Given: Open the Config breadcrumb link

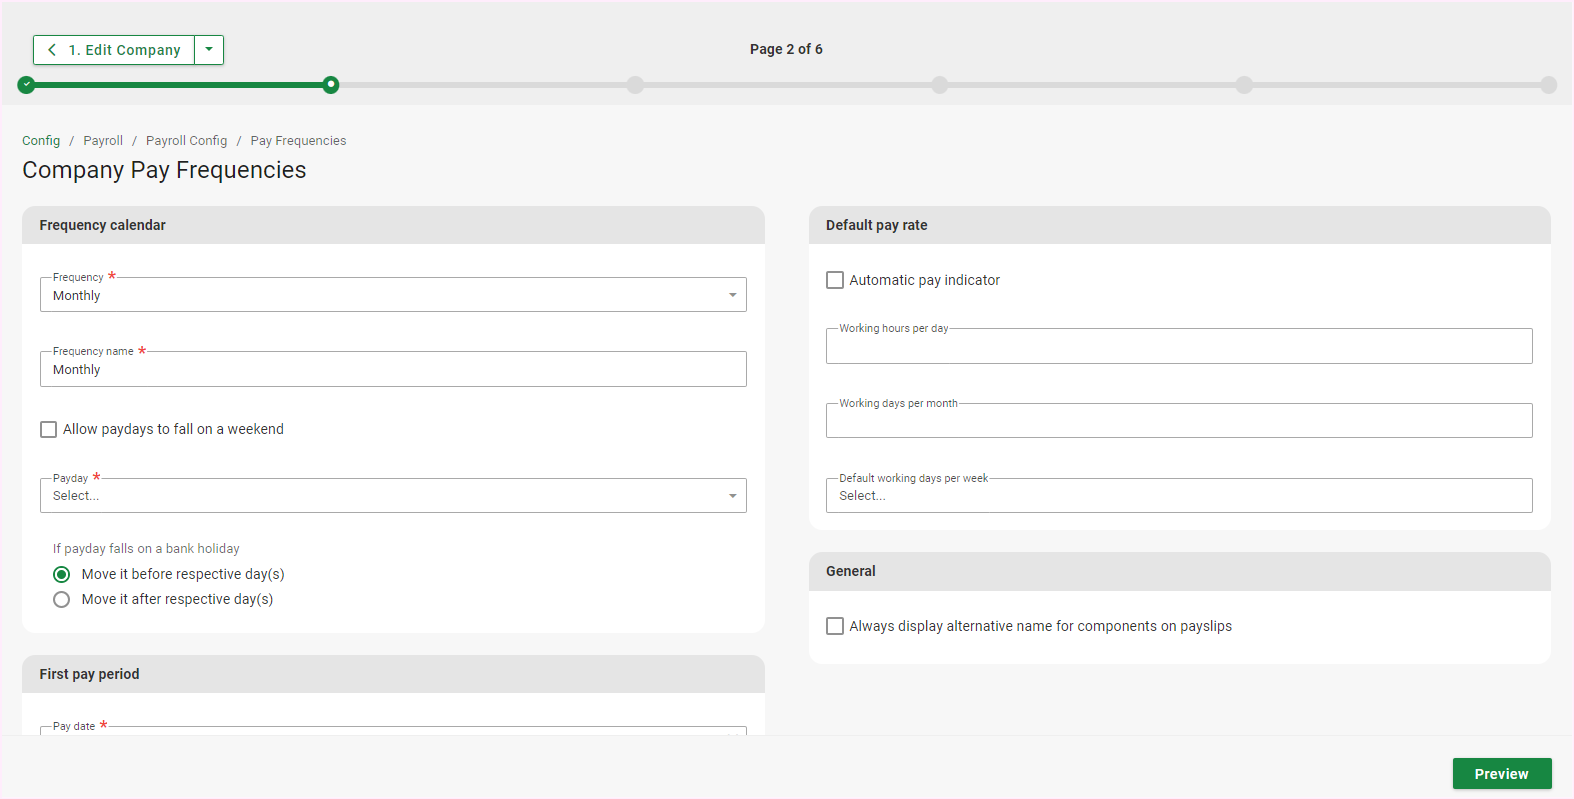Looking at the screenshot, I should (x=41, y=141).
